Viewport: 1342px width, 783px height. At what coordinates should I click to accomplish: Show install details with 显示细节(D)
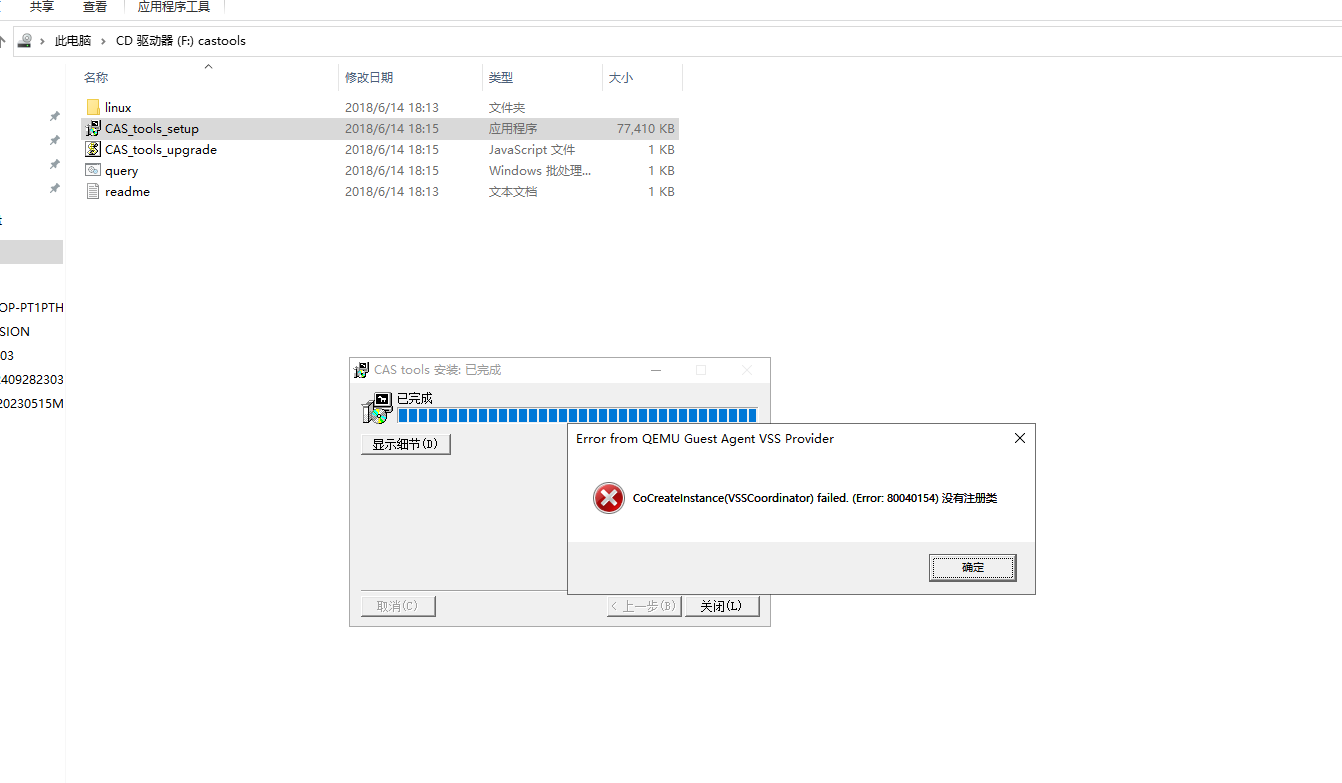[x=406, y=444]
